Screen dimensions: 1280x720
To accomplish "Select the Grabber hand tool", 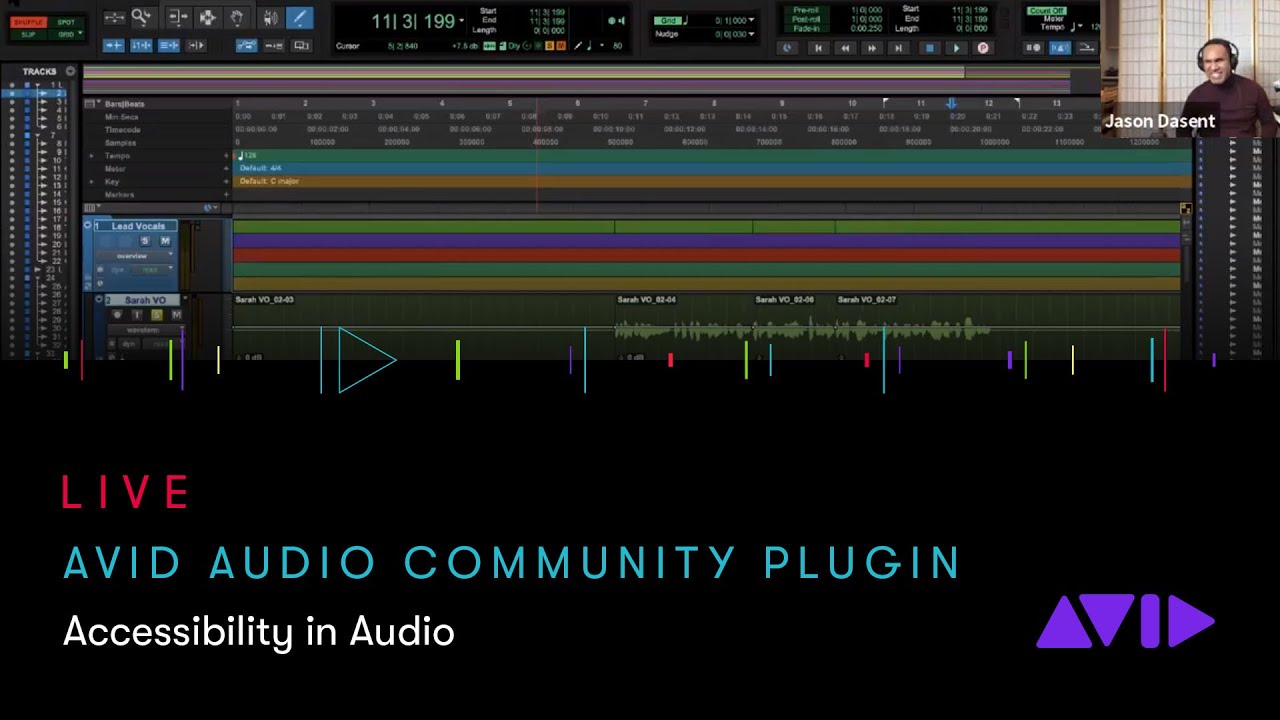I will coord(237,17).
